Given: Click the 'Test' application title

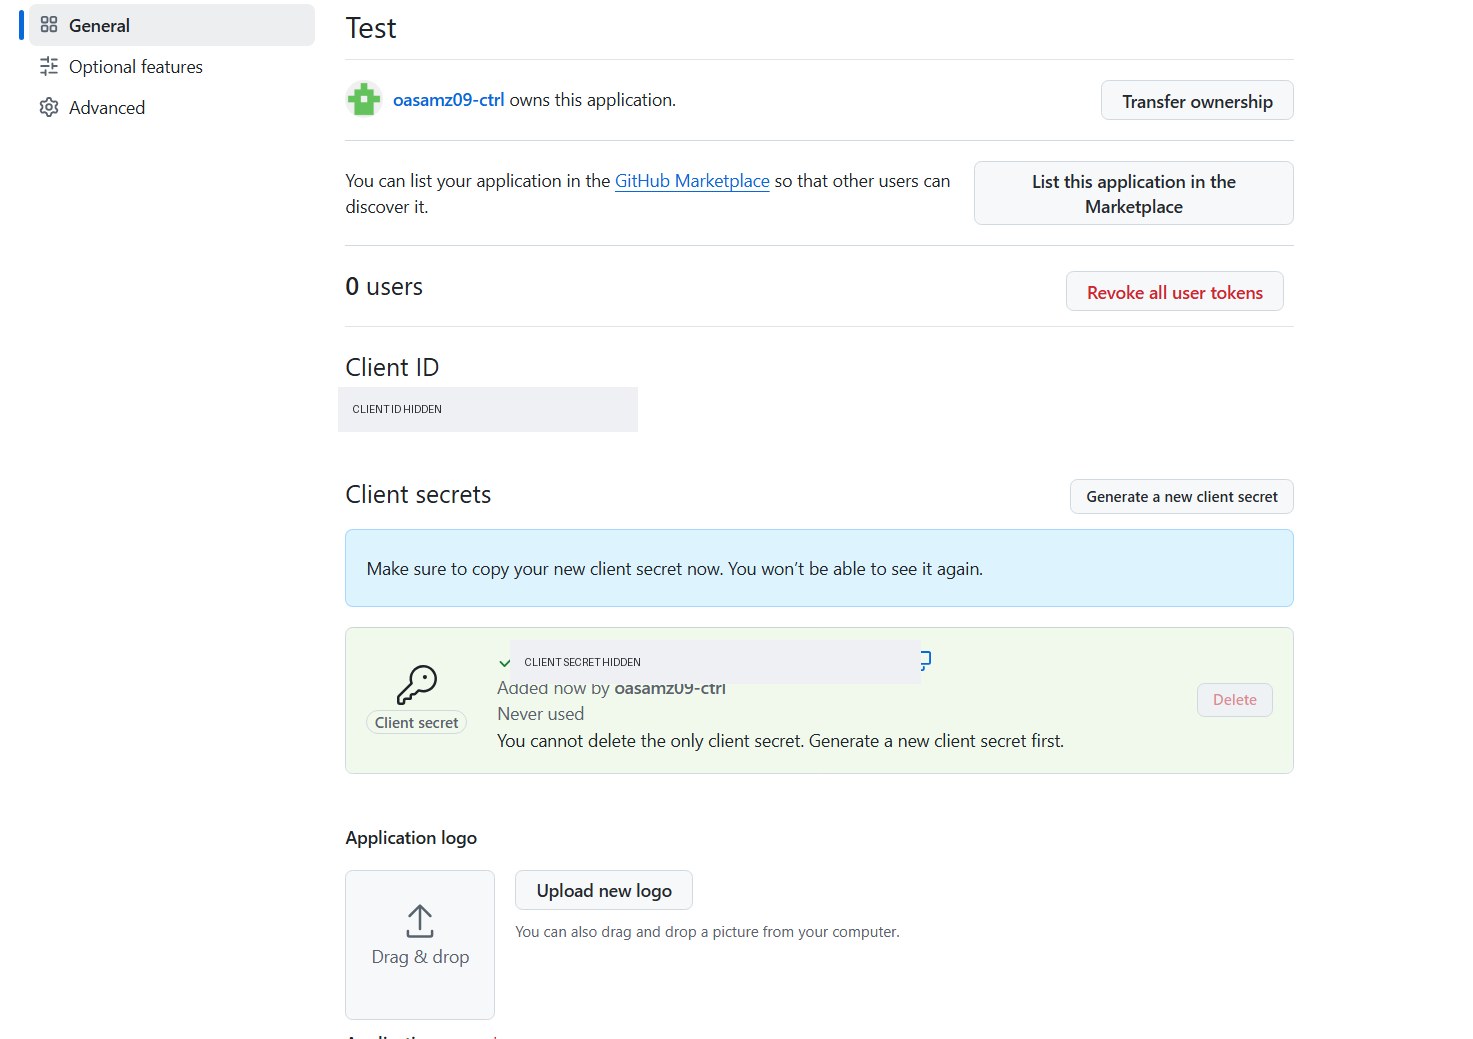Looking at the screenshot, I should click(371, 28).
